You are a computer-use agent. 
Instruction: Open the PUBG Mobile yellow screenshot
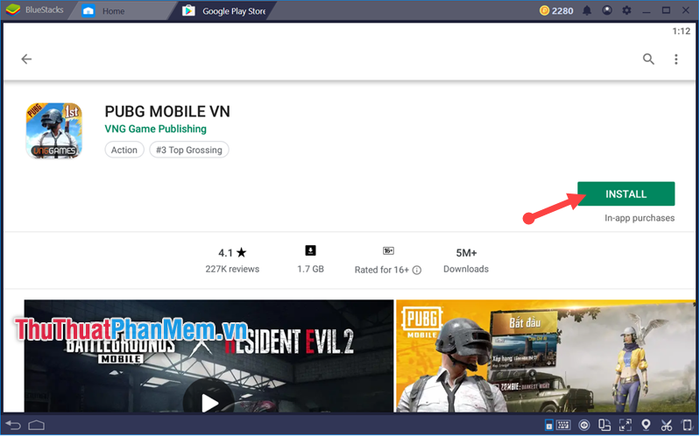pos(546,356)
